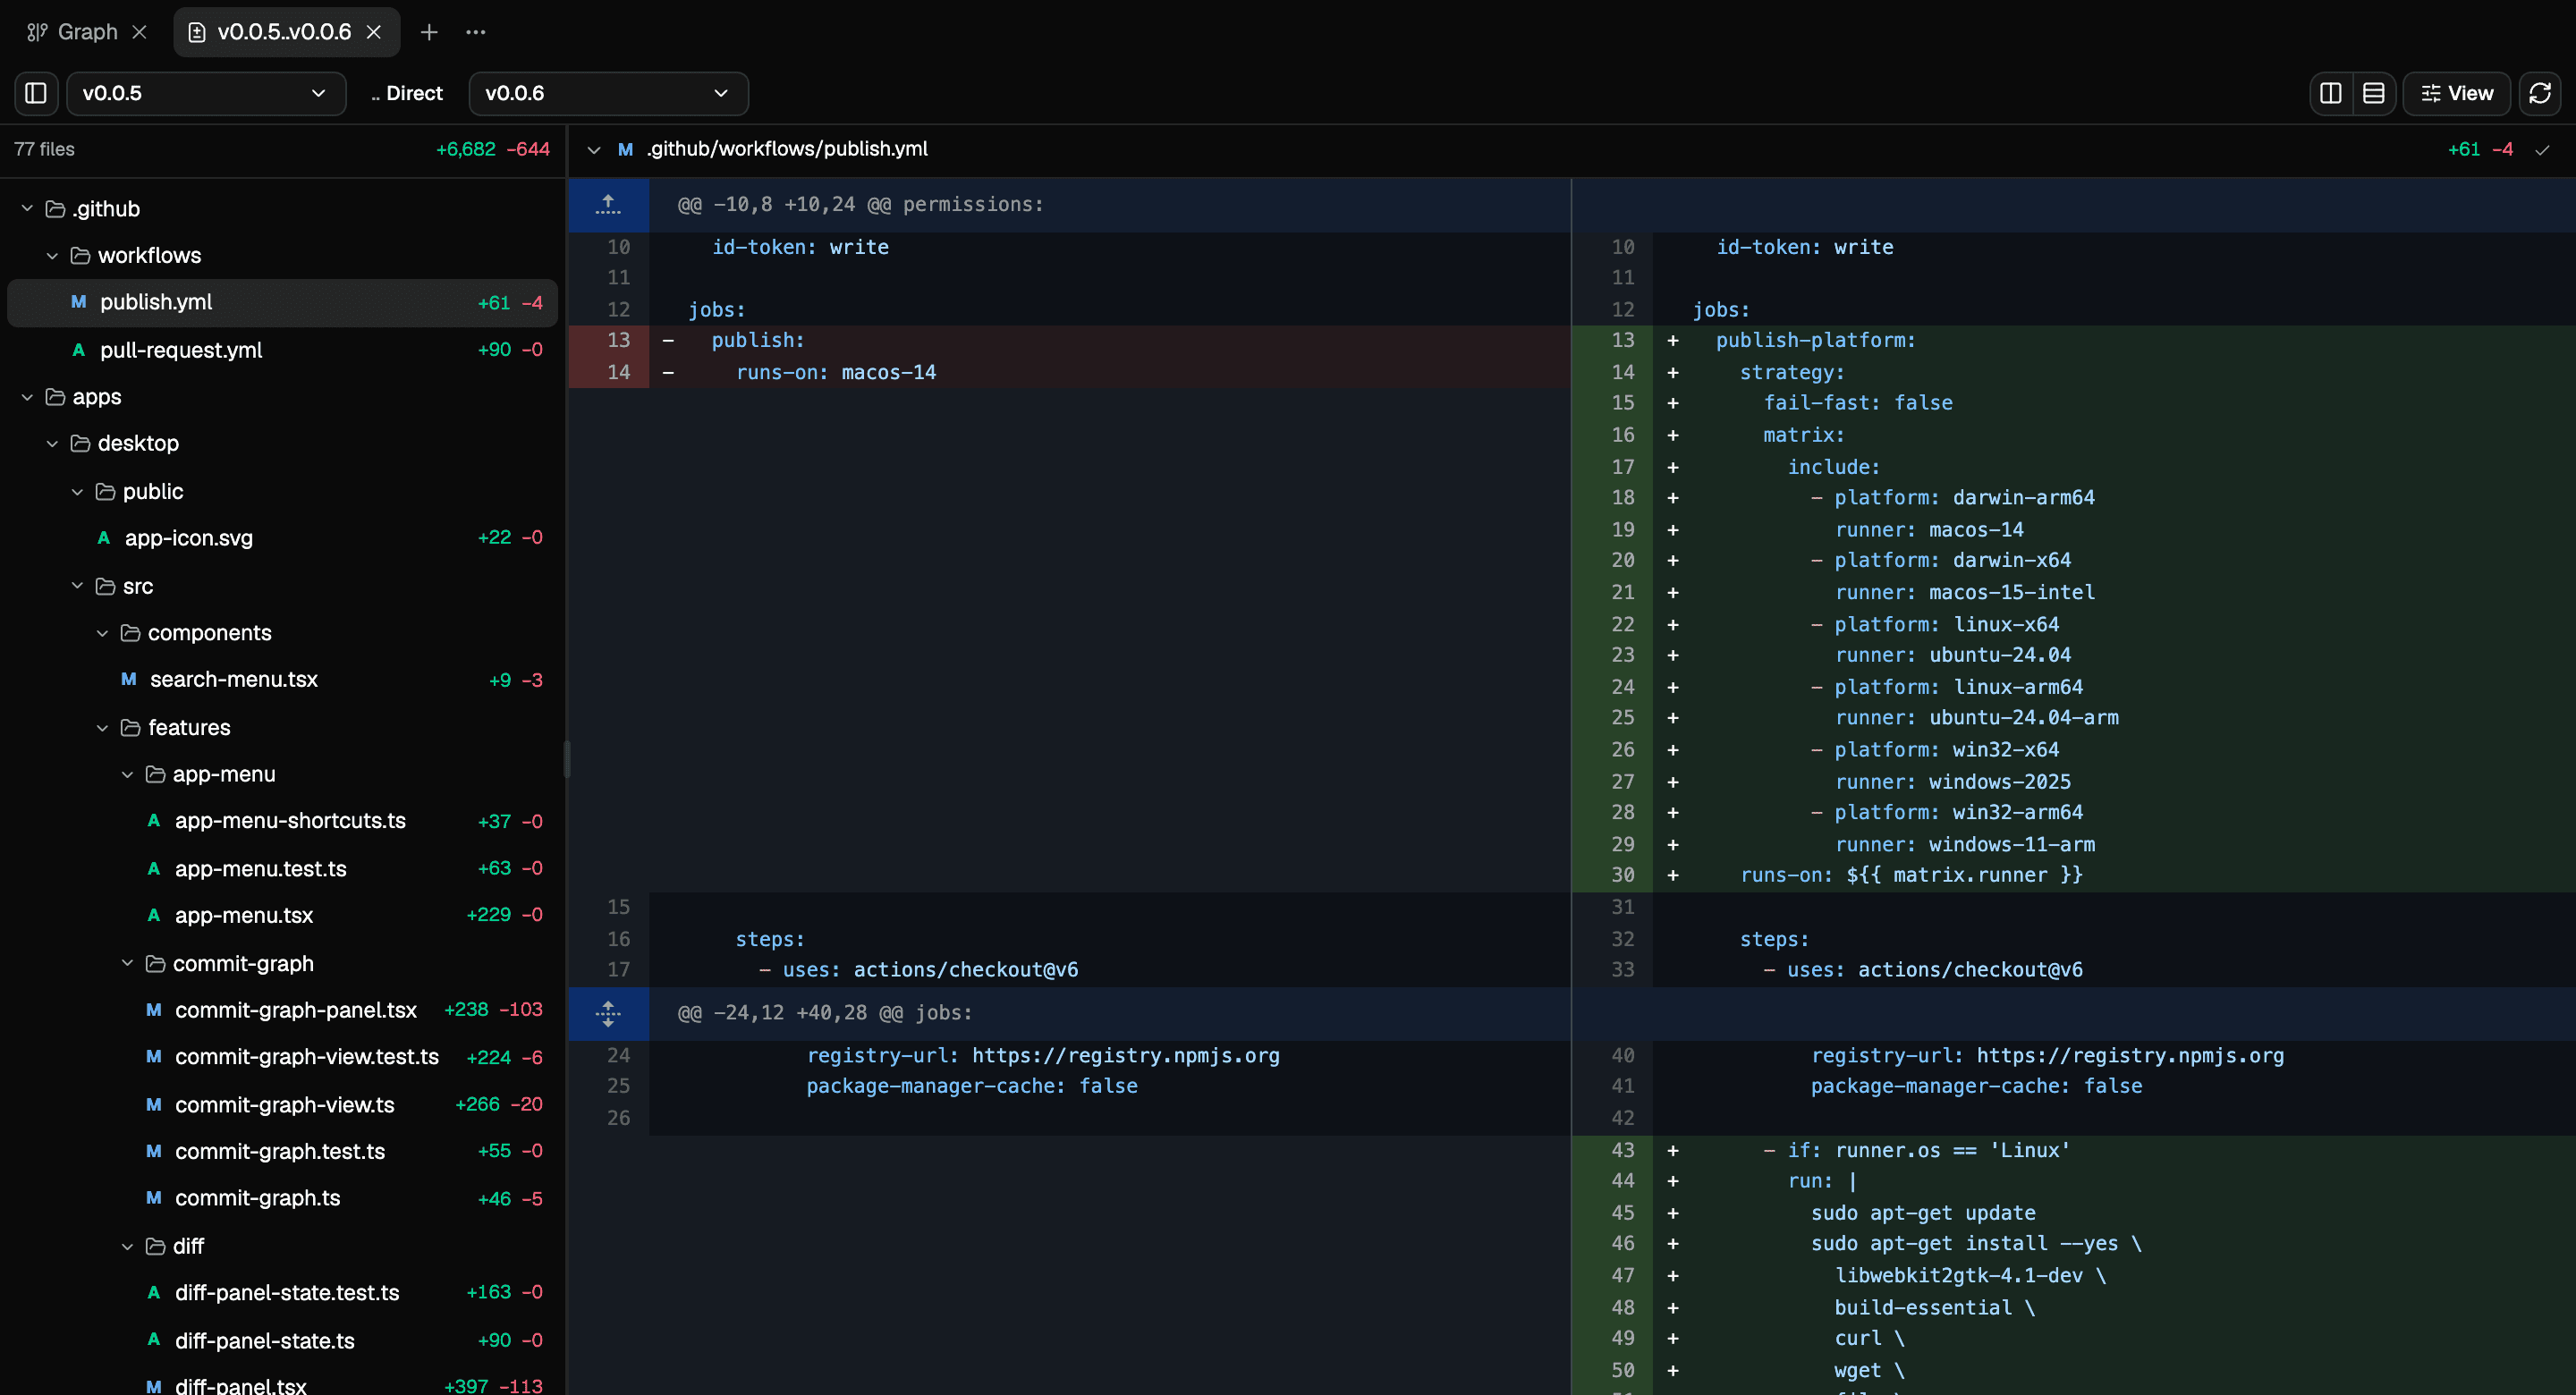Image resolution: width=2576 pixels, height=1395 pixels.
Task: Open a new tab with plus icon
Action: tap(429, 32)
